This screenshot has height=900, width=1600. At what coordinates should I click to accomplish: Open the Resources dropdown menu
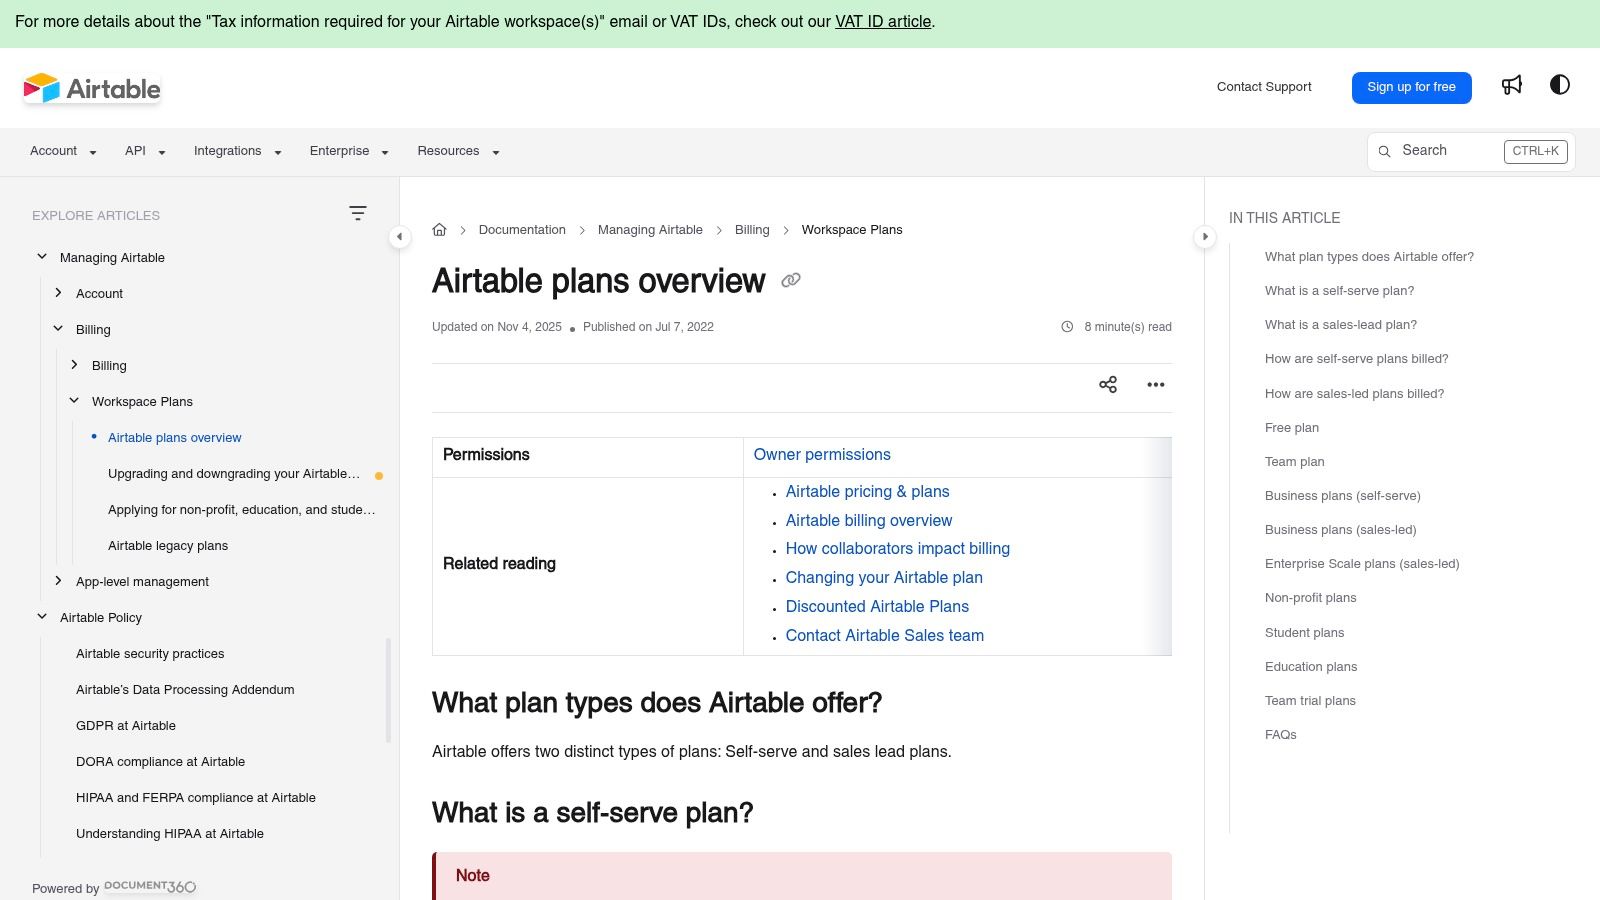click(457, 151)
